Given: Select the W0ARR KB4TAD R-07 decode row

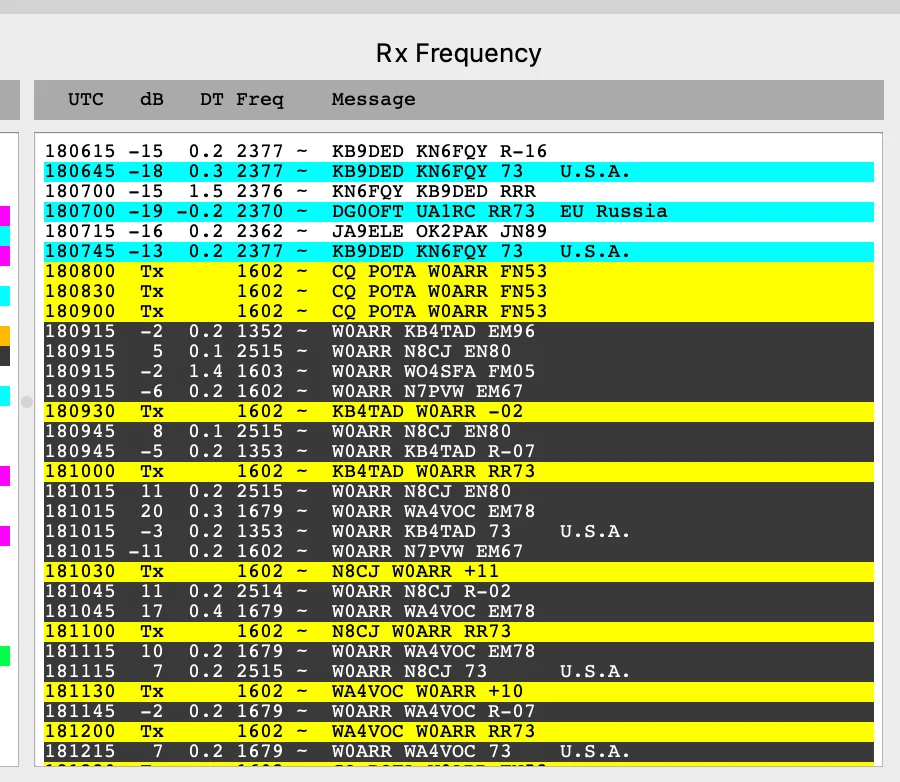Looking at the screenshot, I should click(x=459, y=452).
